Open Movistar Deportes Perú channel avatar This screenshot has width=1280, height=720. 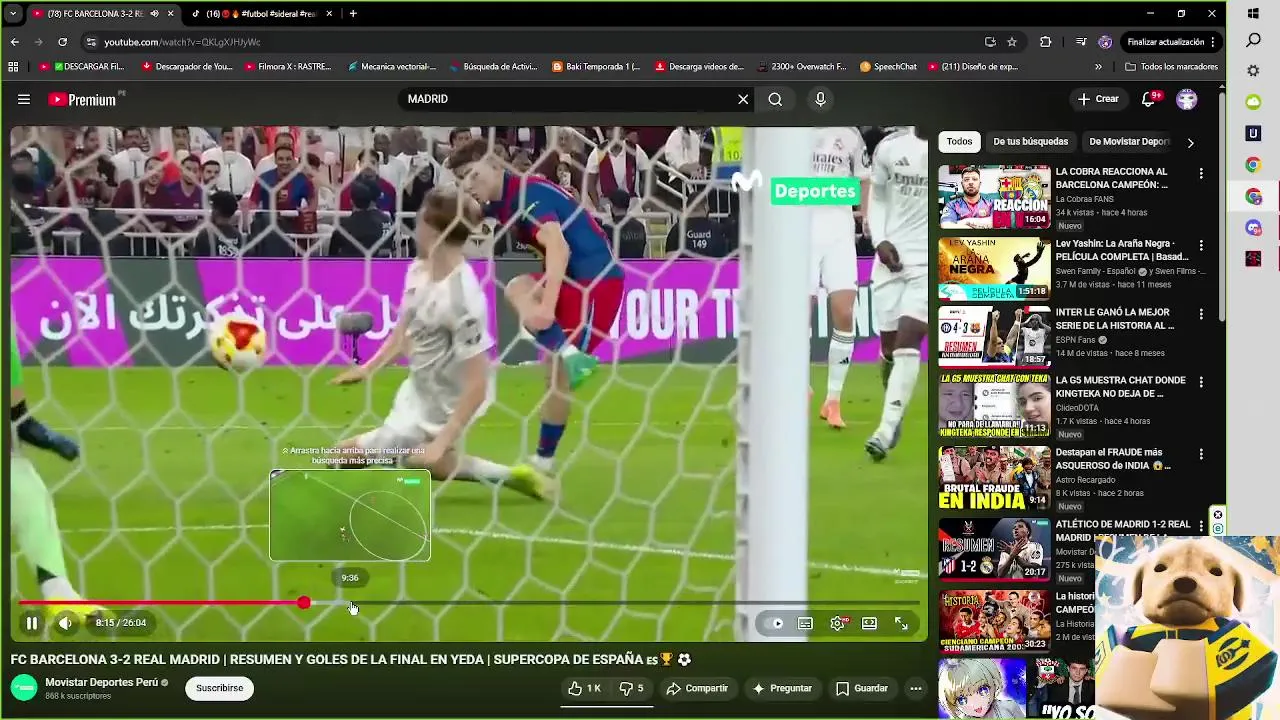(x=24, y=688)
